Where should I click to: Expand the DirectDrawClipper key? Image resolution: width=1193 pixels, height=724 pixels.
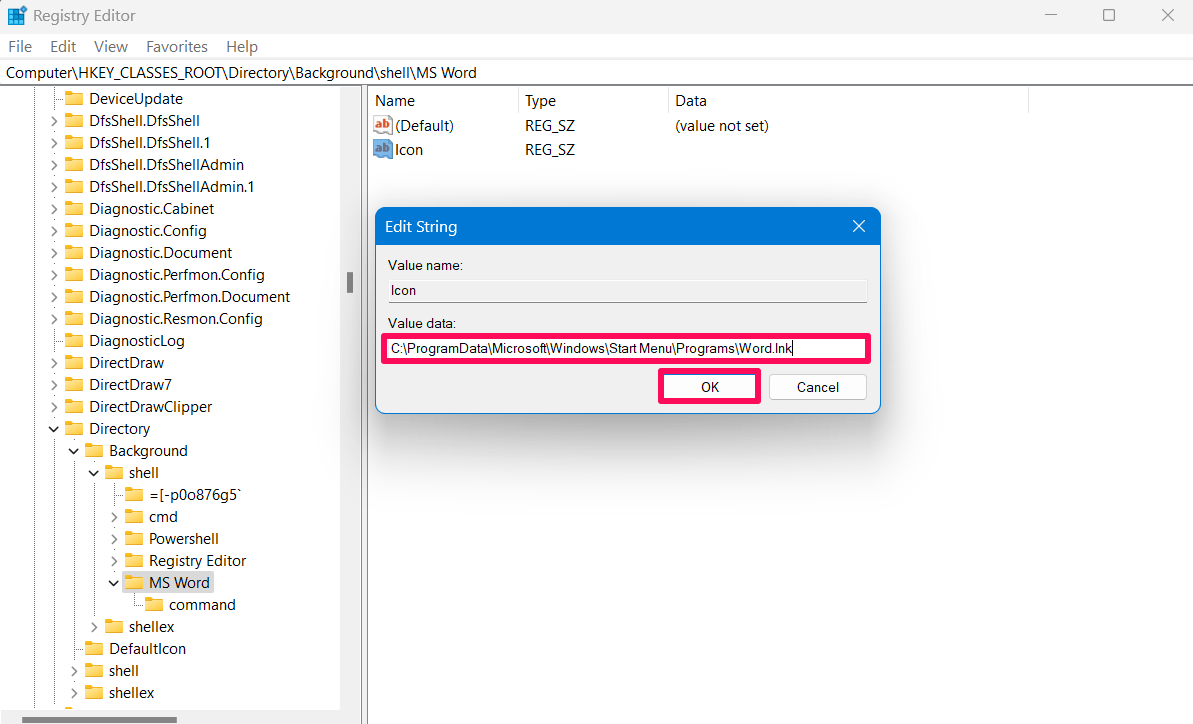pos(54,407)
